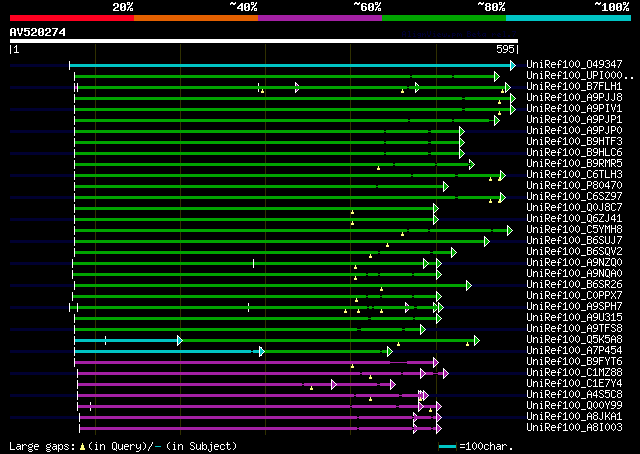This screenshot has width=640, height=454.
Task: Click the green arrowhead ending the B6SR26 alignment
Action: [469, 286]
